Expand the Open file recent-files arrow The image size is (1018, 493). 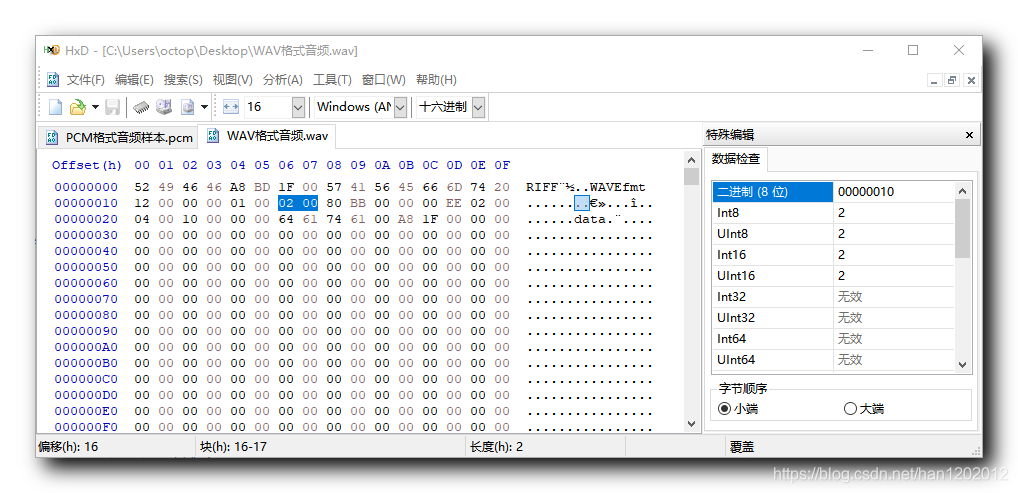[x=95, y=107]
